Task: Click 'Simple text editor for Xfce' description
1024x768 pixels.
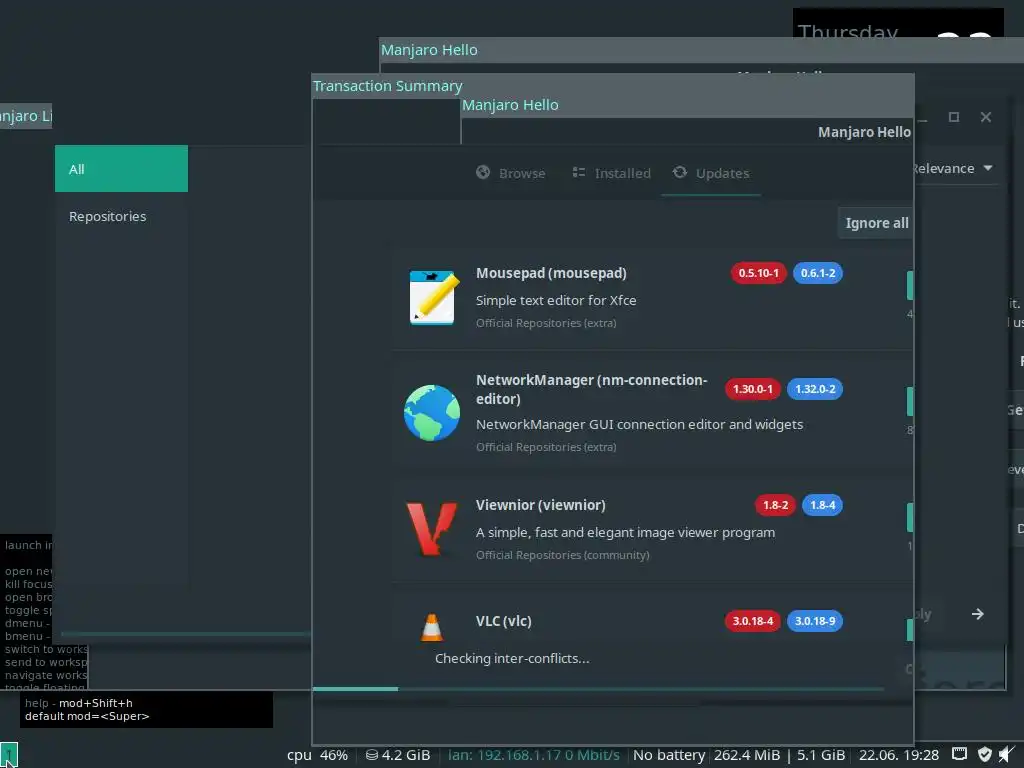Action: tap(556, 300)
